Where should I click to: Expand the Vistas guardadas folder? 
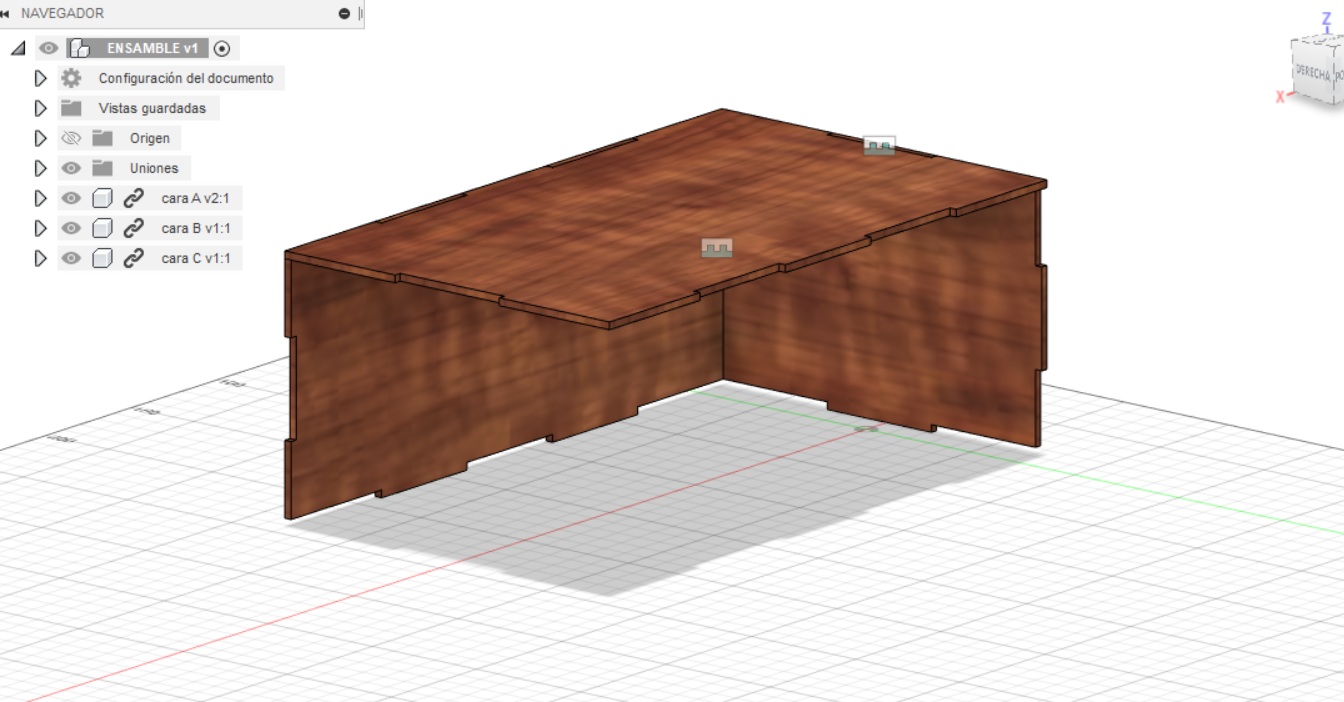coord(41,108)
